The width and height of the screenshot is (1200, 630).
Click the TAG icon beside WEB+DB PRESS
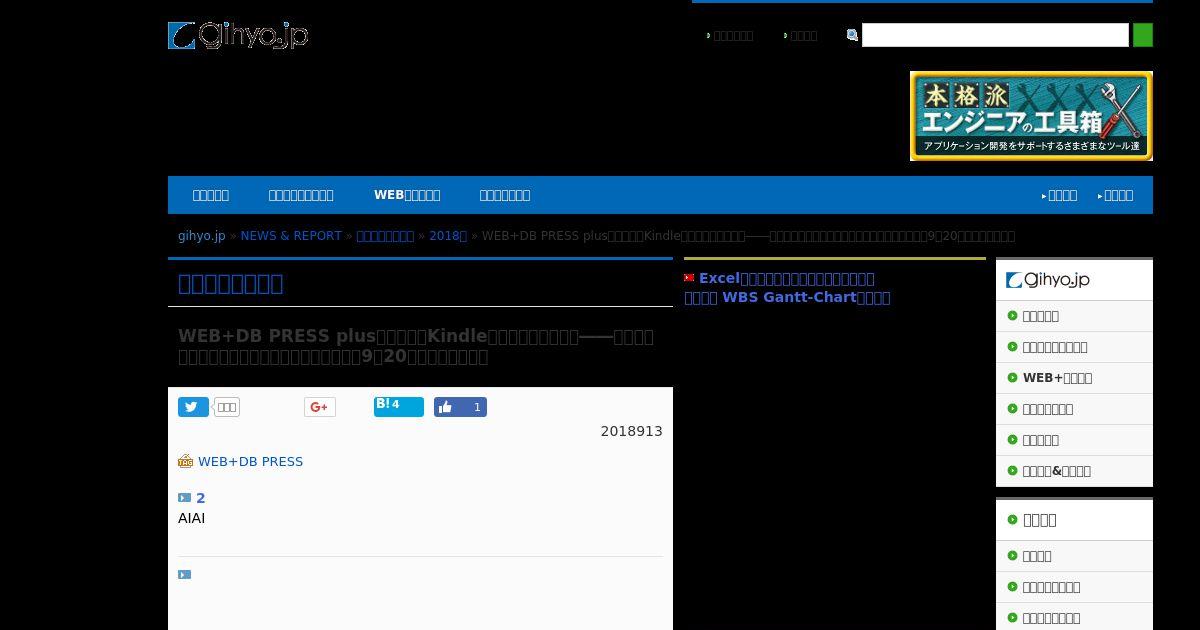[x=185, y=461]
